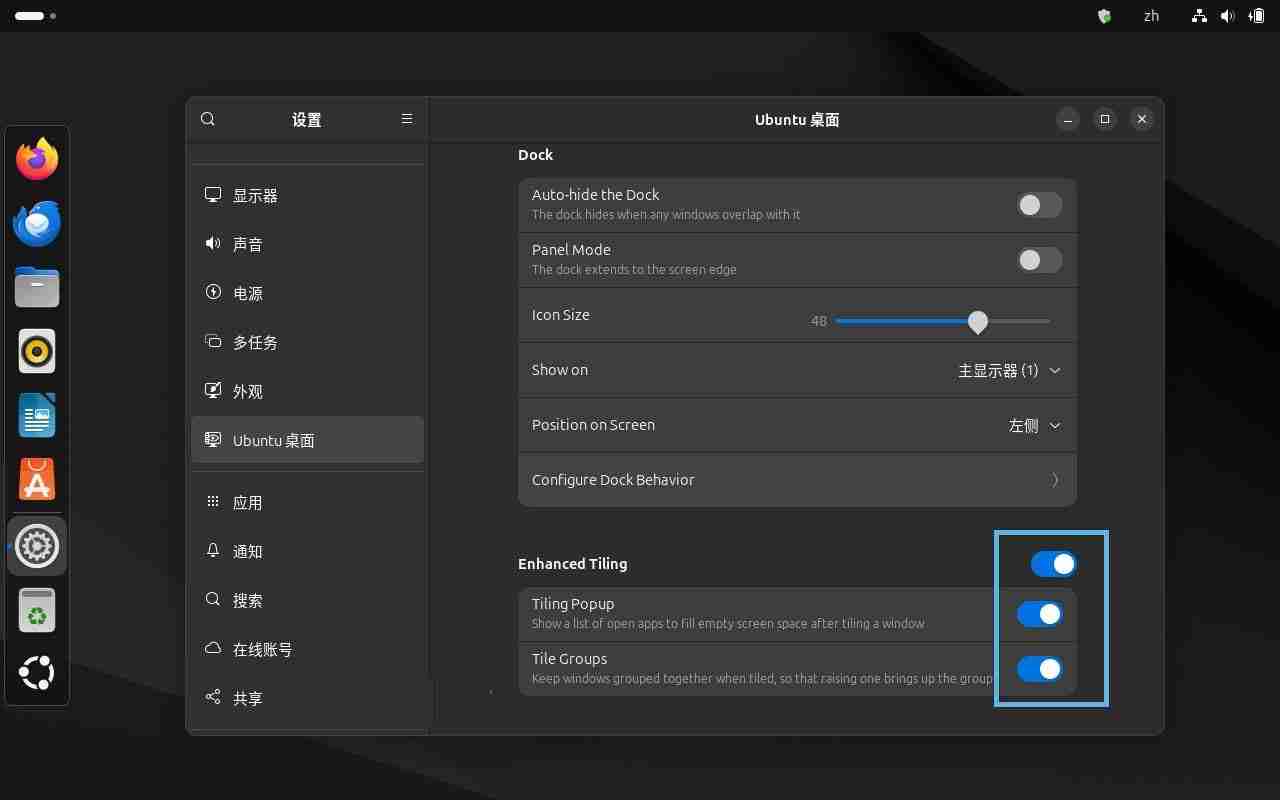
Task: Open the Settings hamburger menu
Action: tap(407, 119)
